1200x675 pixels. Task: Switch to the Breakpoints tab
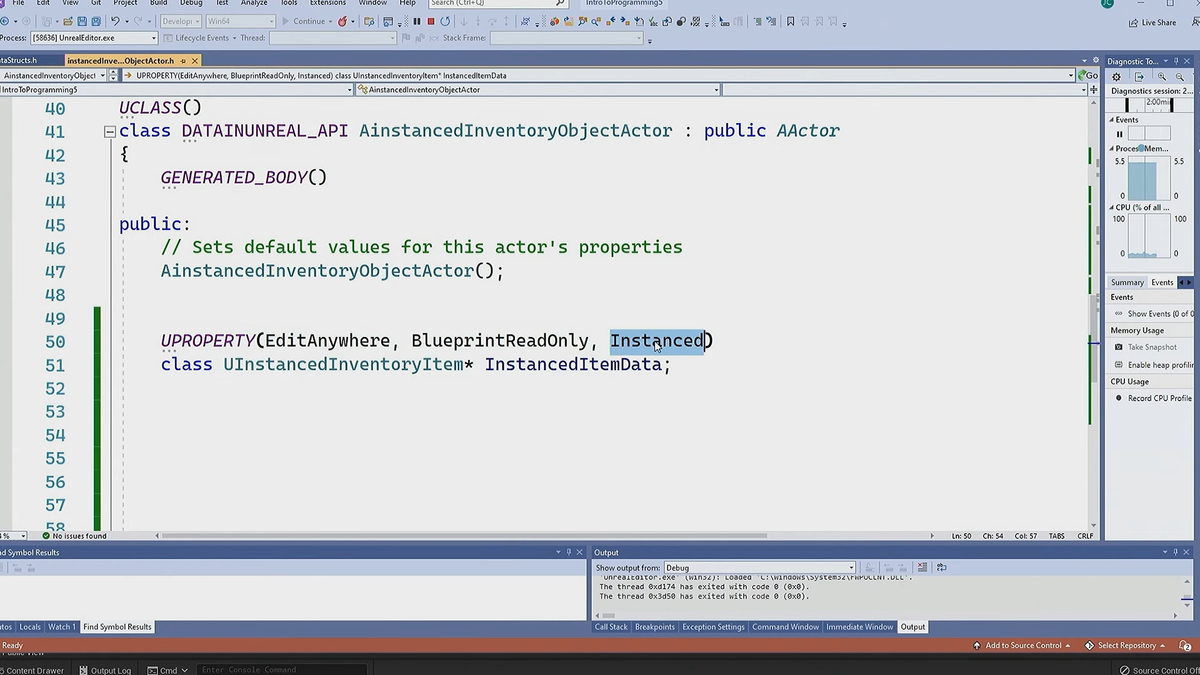(x=655, y=627)
